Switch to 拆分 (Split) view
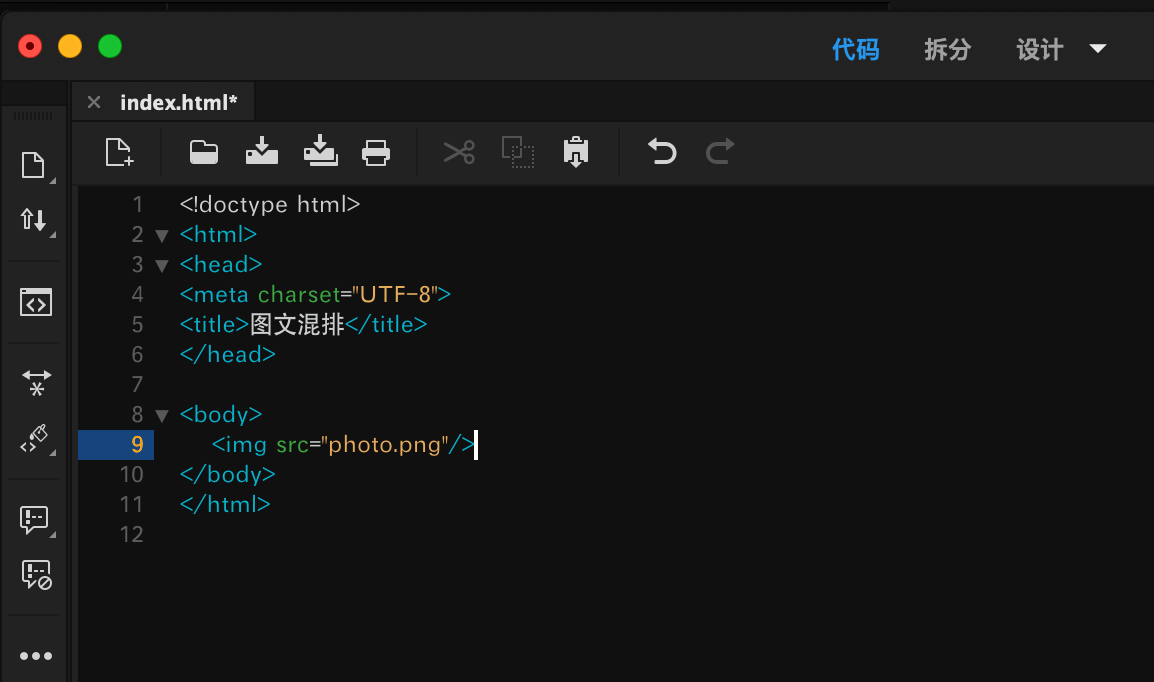Viewport: 1154px width, 682px height. (x=947, y=49)
